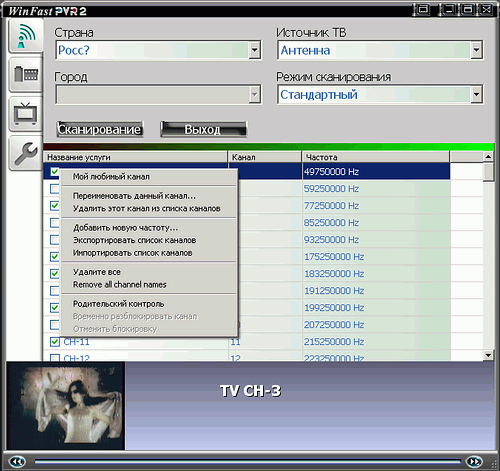Sort by Частота column header

tap(376, 157)
